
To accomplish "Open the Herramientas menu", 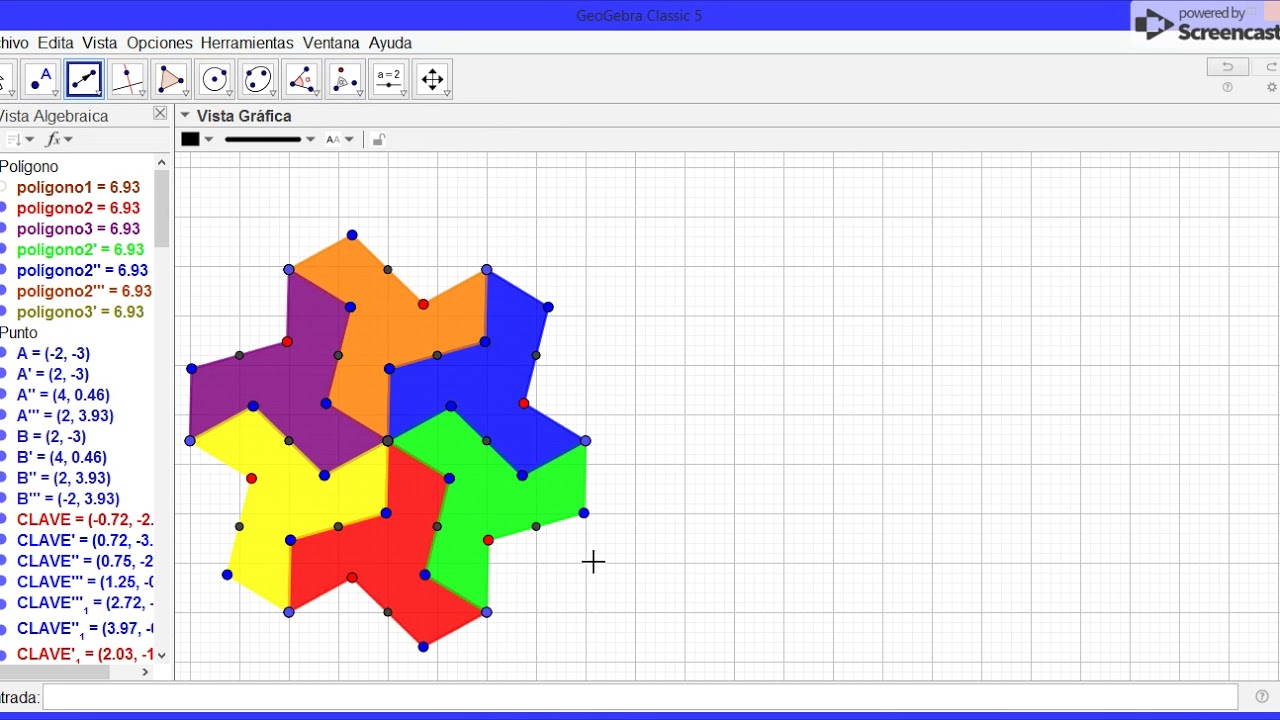I will pyautogui.click(x=247, y=43).
